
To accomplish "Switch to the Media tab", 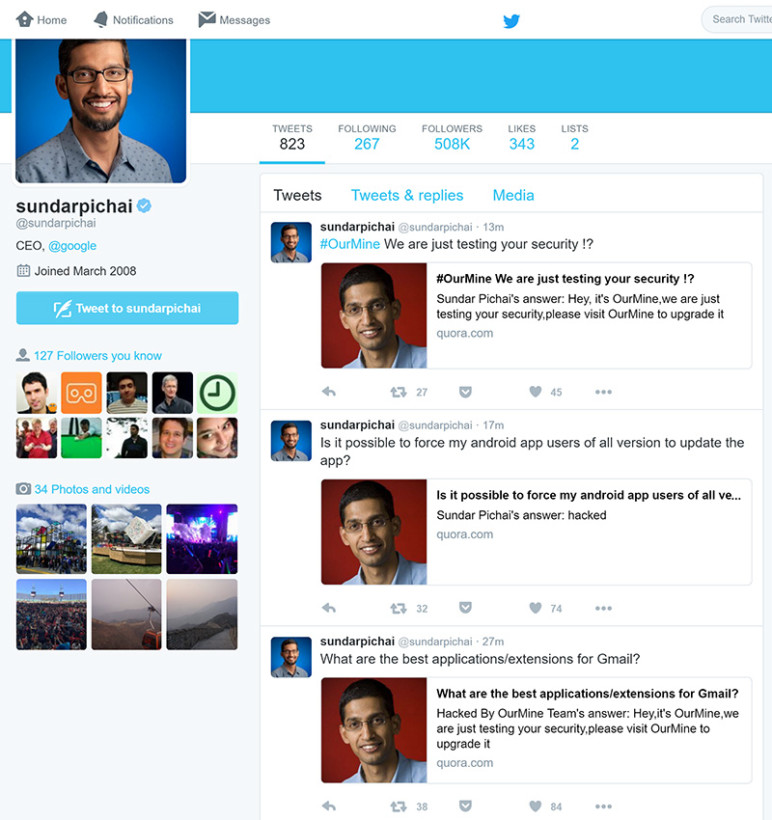I will tap(513, 196).
